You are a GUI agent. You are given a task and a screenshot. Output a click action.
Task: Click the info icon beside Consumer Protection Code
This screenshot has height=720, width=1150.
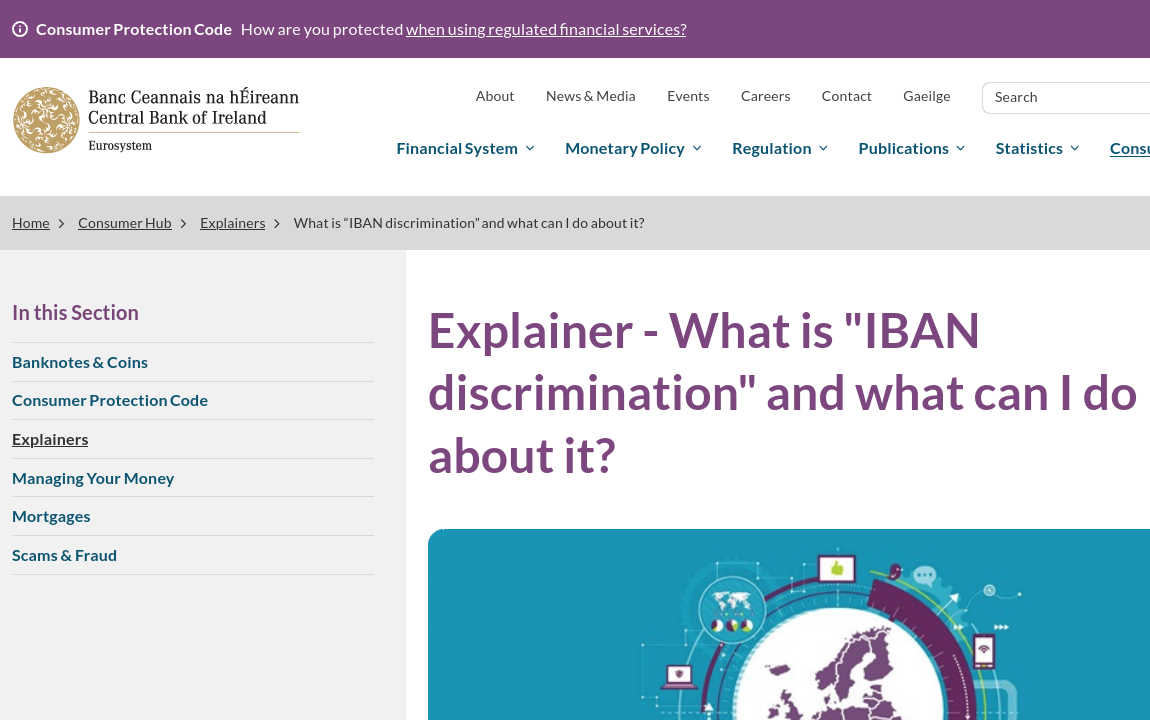point(20,29)
